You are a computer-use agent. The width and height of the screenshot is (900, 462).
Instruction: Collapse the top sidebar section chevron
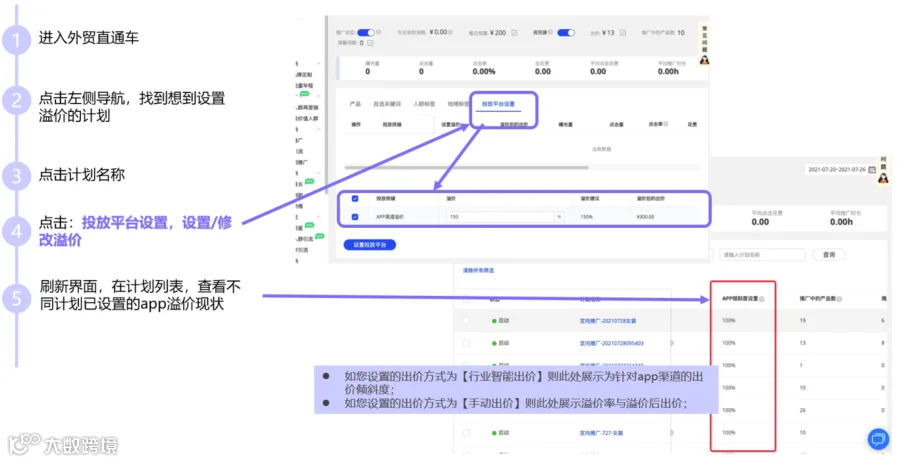click(x=319, y=64)
